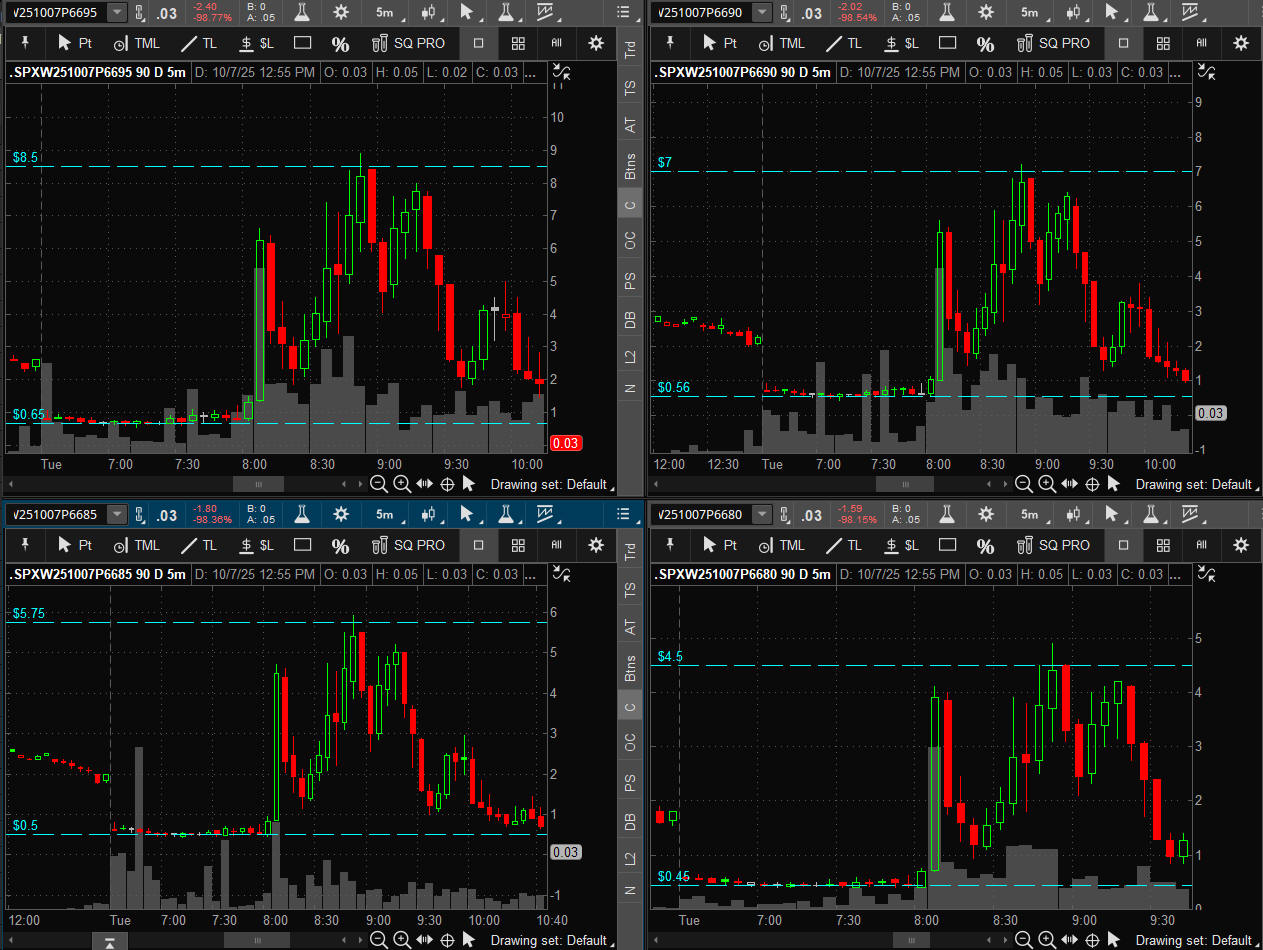Open symbol dropdown arrow for P6695
The height and width of the screenshot is (950, 1263).
(x=117, y=12)
